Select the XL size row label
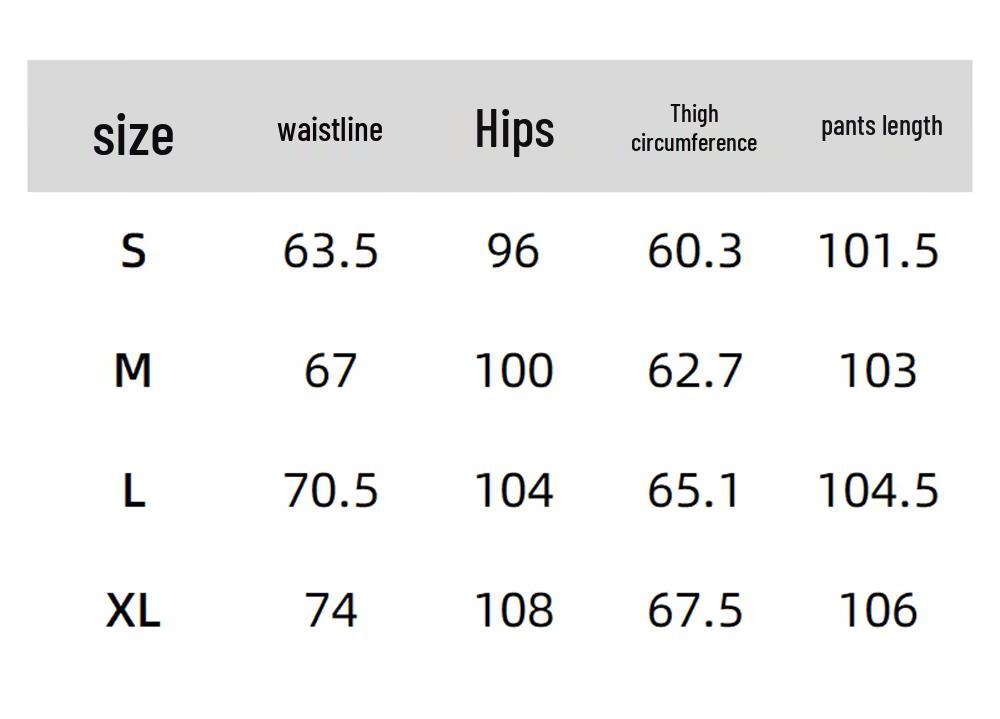The image size is (1000, 719). (x=133, y=611)
